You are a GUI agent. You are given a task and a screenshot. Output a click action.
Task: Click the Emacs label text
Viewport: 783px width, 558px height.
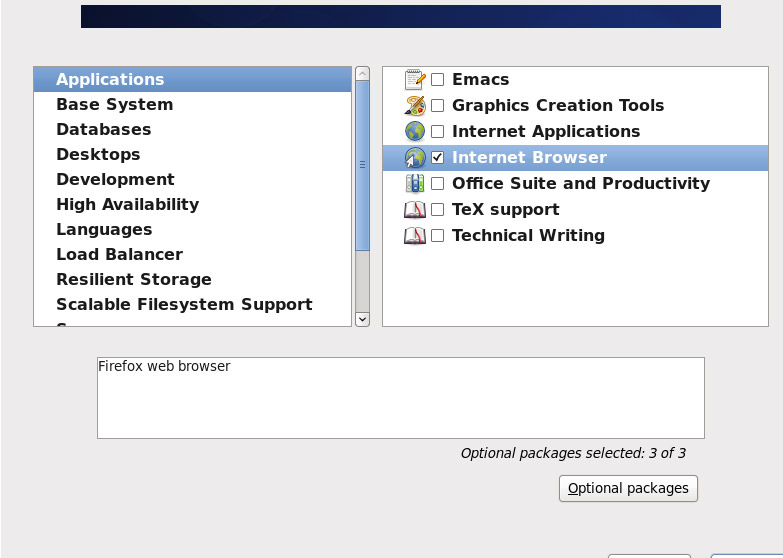tap(480, 79)
